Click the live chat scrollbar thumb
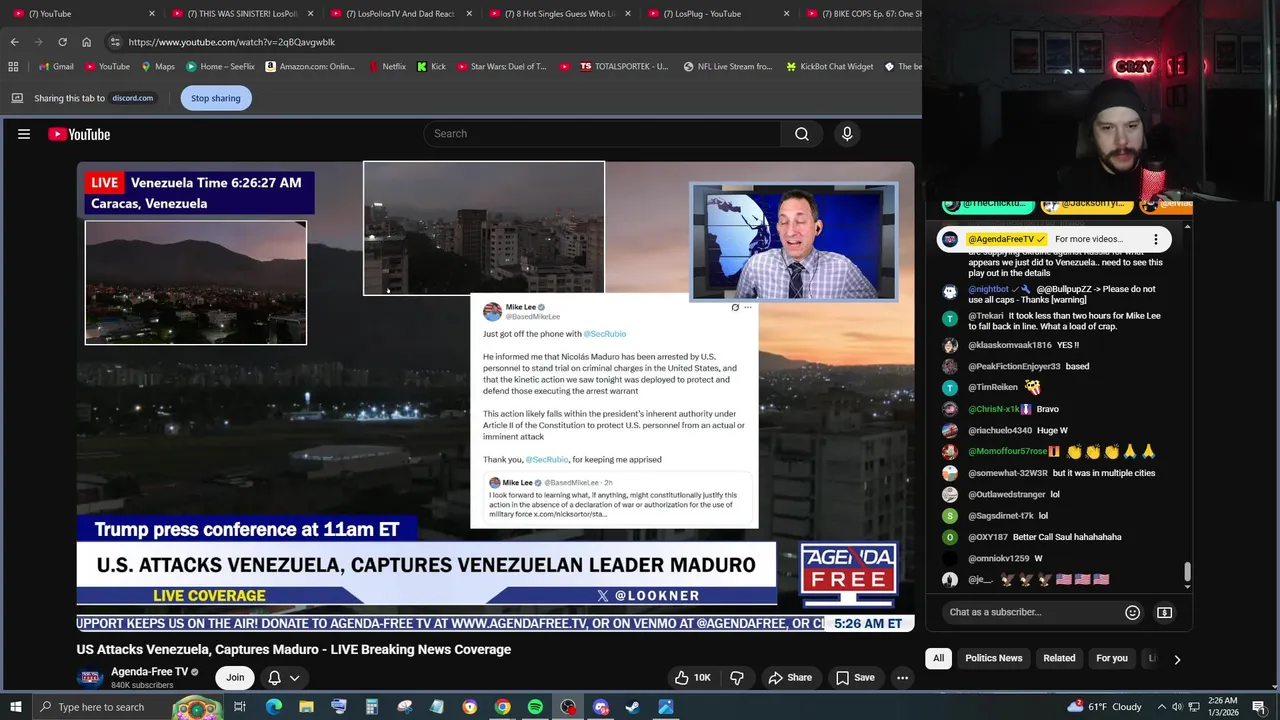The image size is (1280, 720). [1187, 572]
